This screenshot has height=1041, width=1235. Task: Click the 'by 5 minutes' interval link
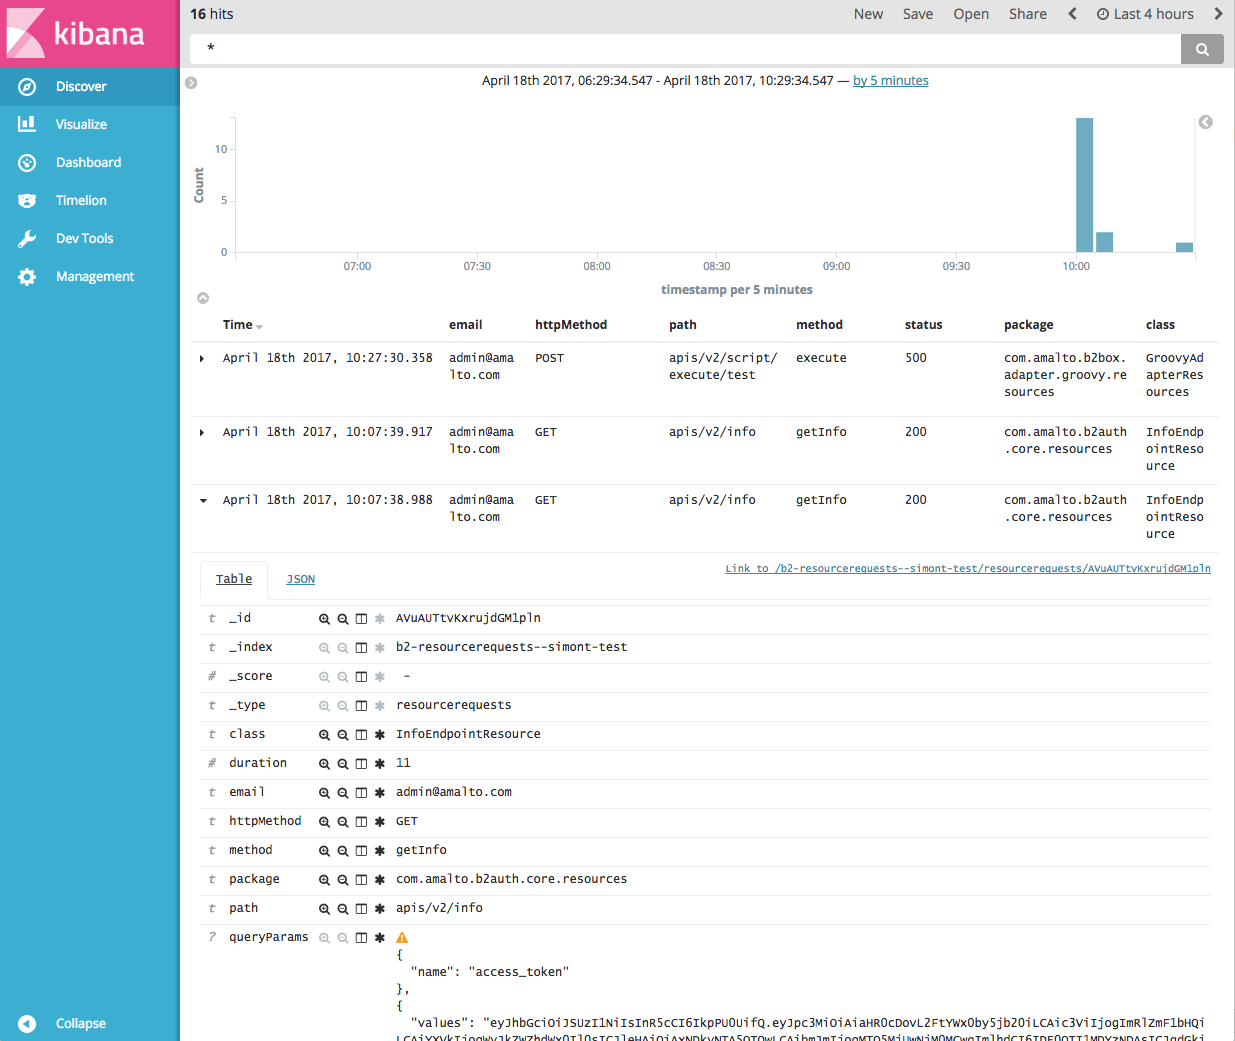pos(890,80)
